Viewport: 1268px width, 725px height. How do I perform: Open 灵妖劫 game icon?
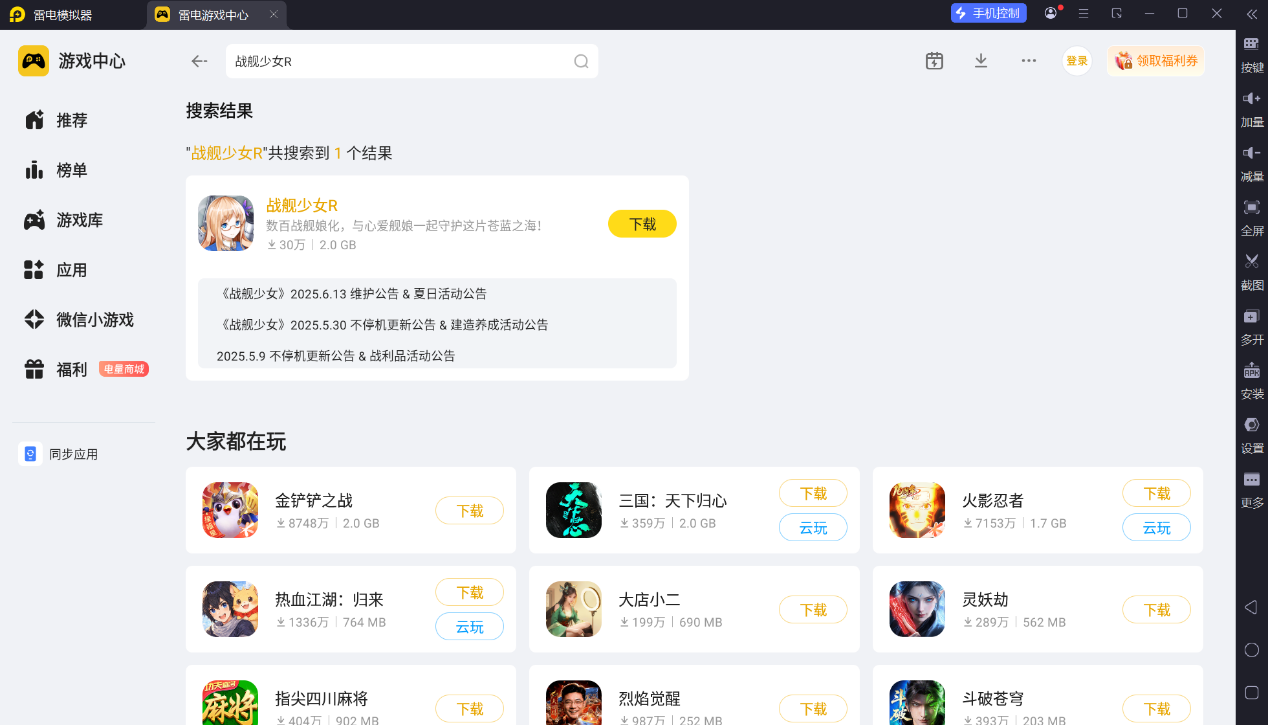click(x=917, y=609)
